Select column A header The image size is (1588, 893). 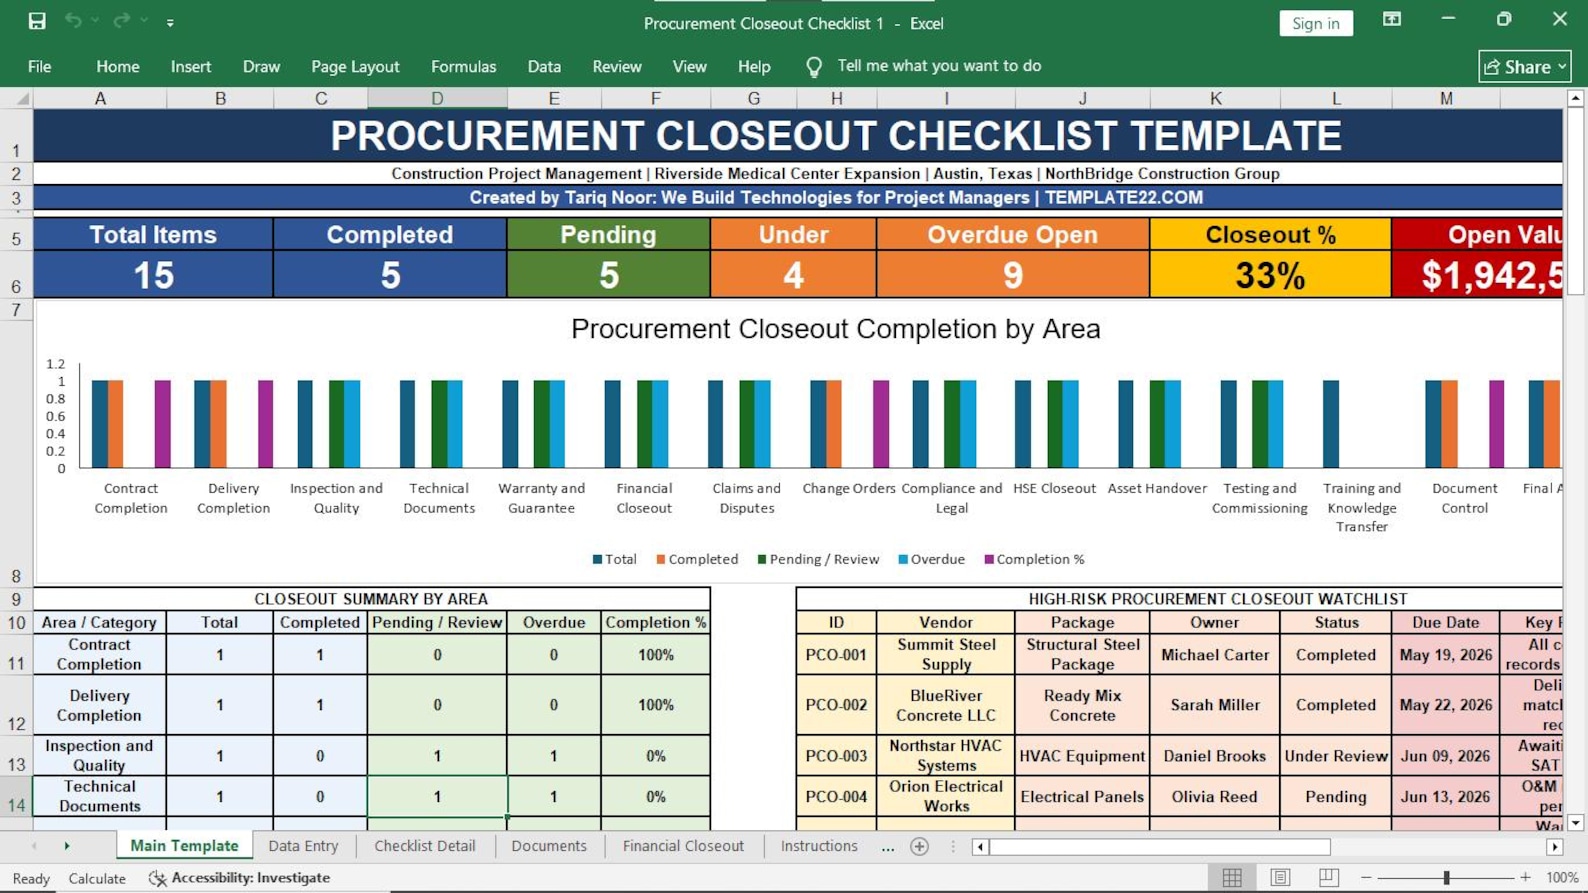(x=100, y=98)
